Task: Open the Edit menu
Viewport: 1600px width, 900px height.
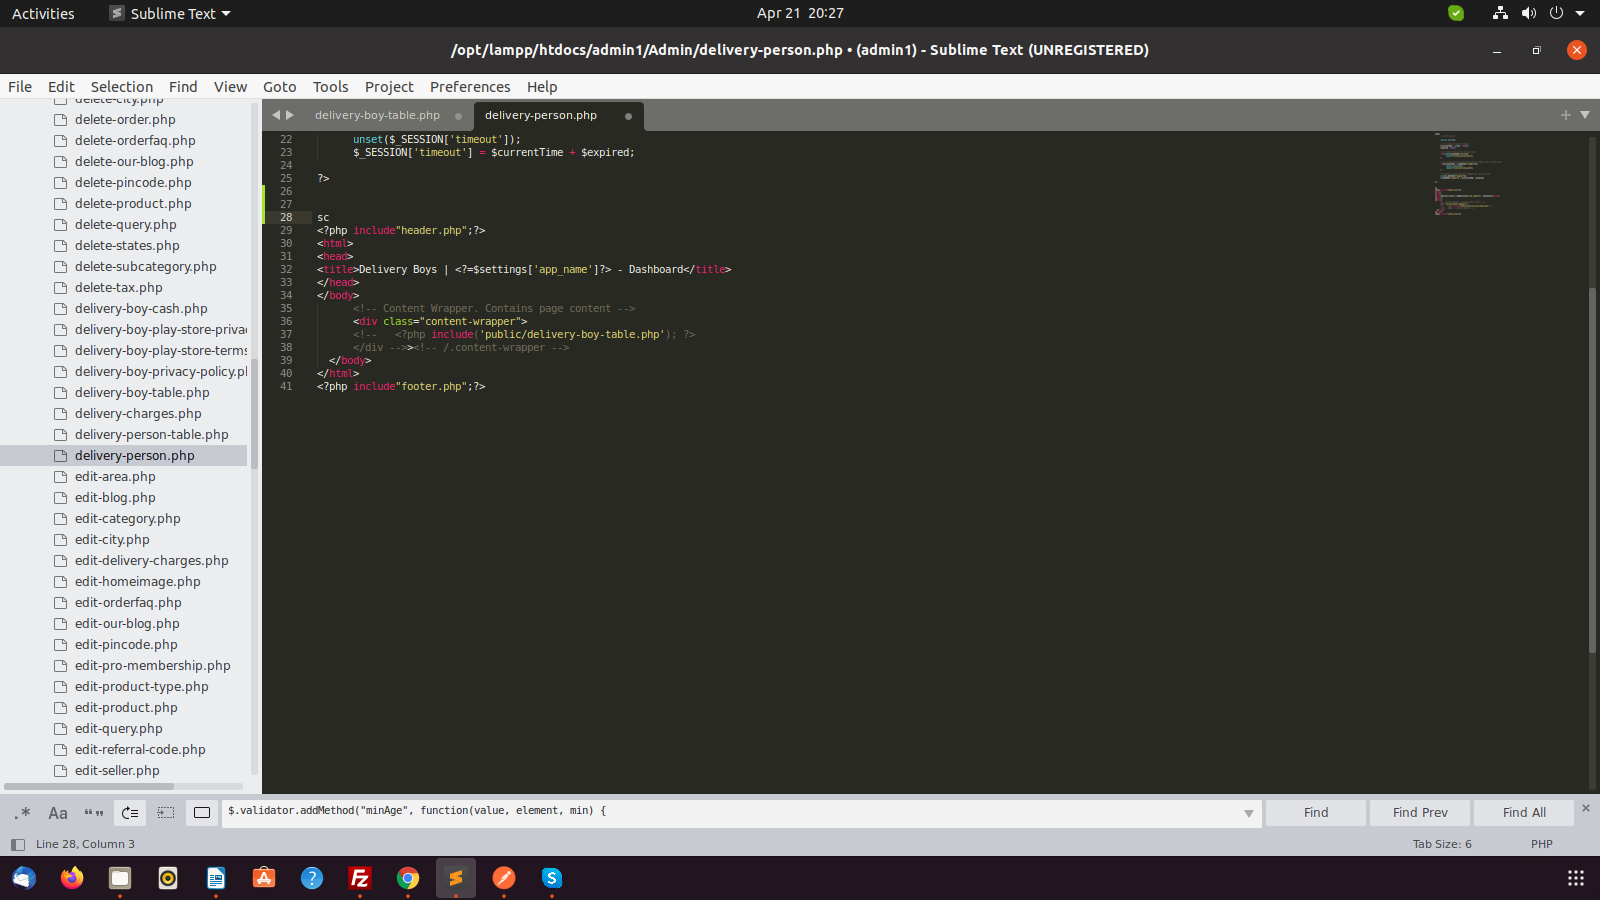Action: [61, 87]
